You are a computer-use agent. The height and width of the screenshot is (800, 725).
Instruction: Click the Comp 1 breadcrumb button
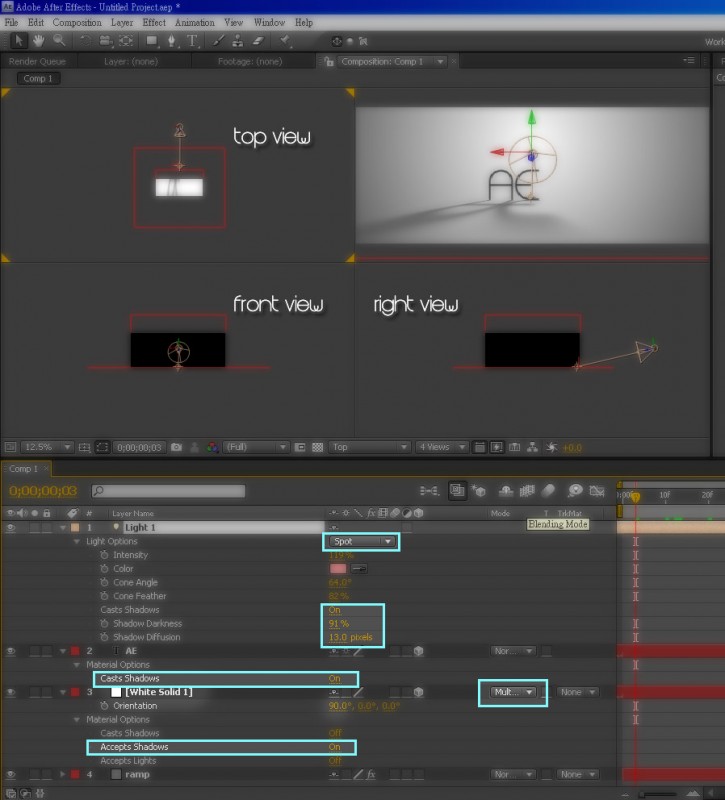pyautogui.click(x=38, y=79)
